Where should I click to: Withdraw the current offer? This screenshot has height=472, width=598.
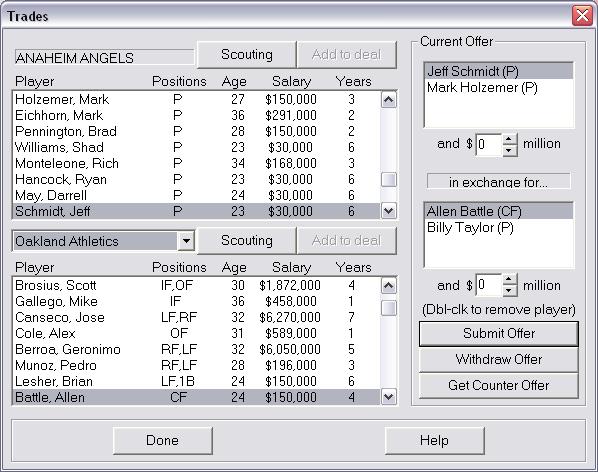[x=498, y=360]
